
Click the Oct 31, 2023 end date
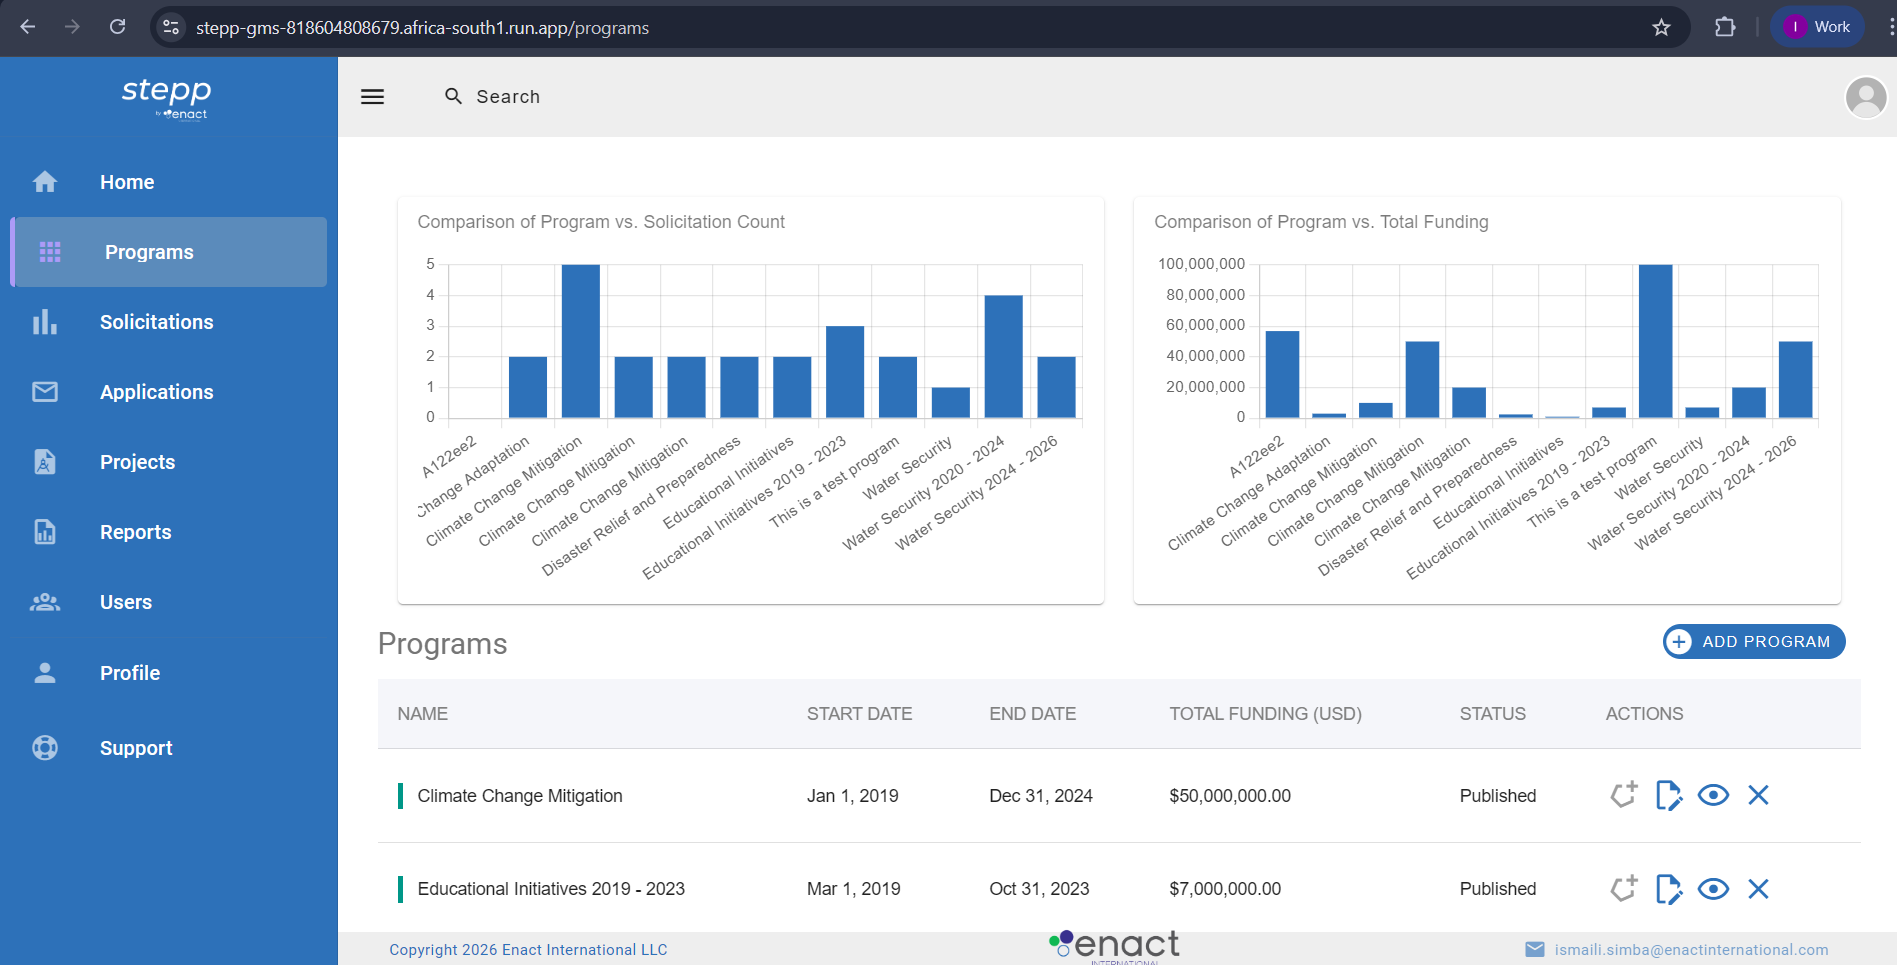tap(1039, 889)
